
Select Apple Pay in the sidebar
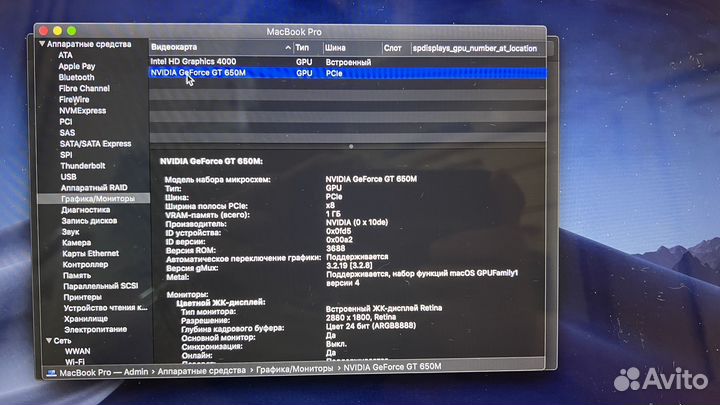77,66
